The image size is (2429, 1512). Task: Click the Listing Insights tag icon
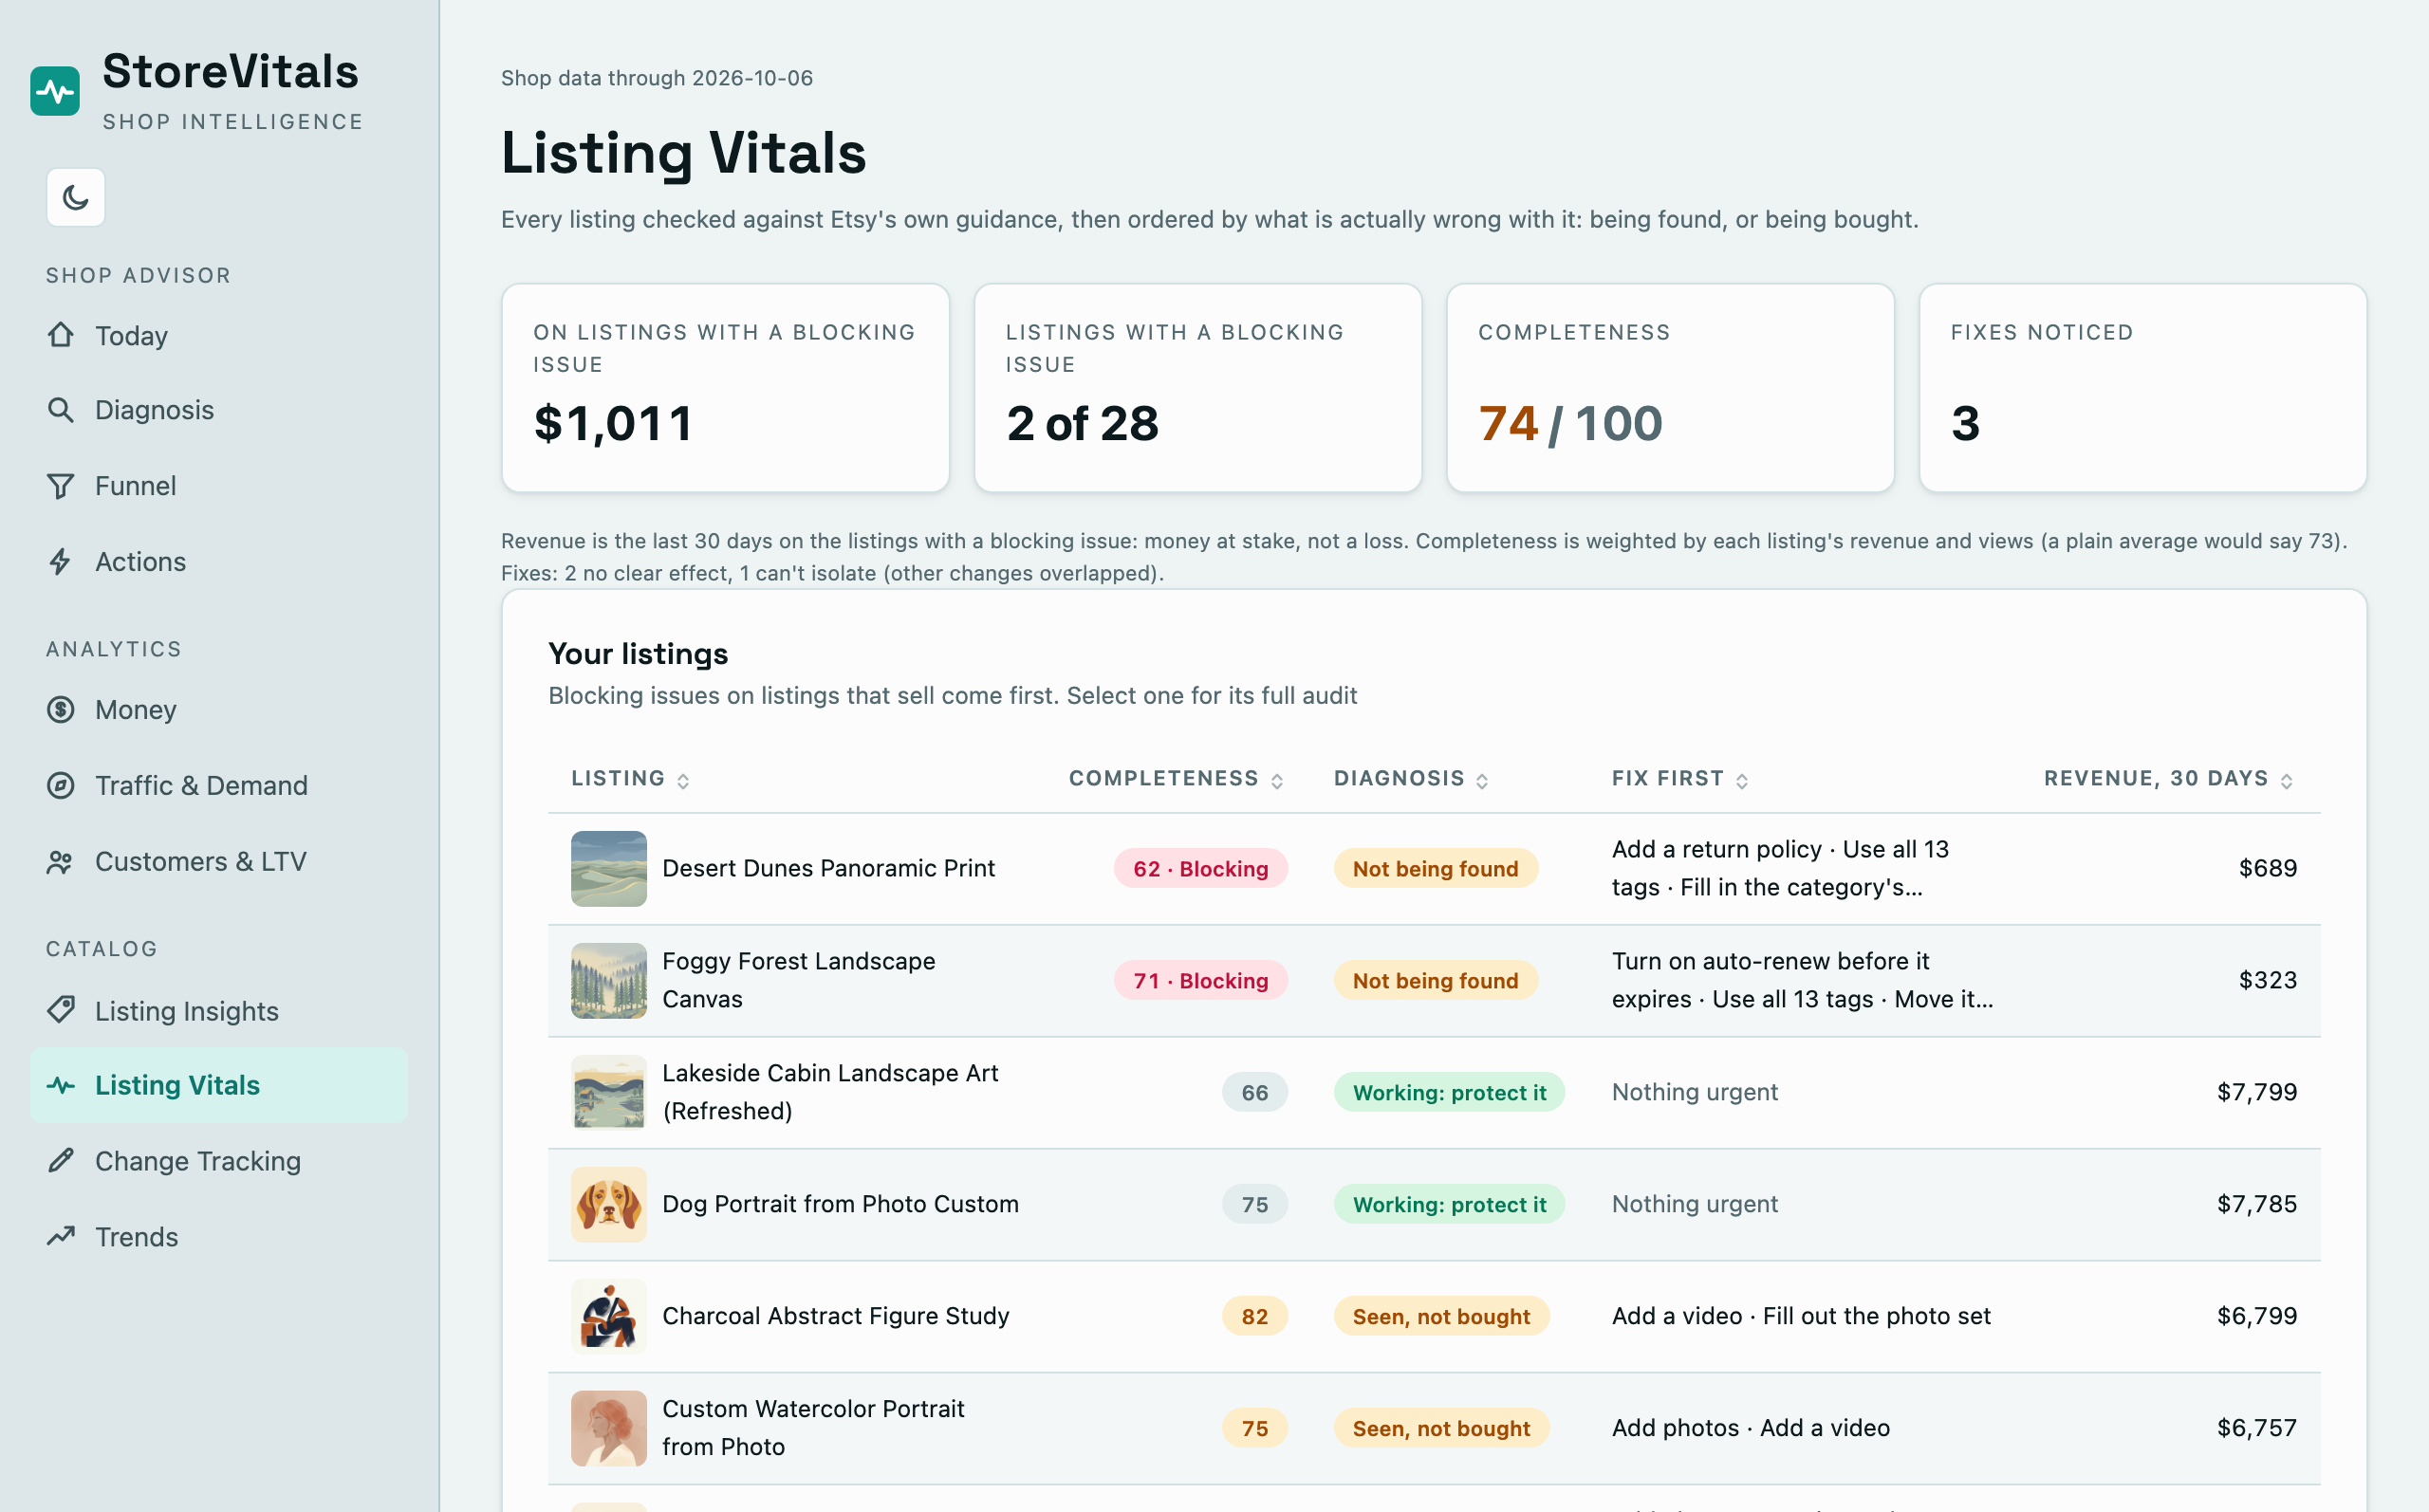coord(61,1010)
